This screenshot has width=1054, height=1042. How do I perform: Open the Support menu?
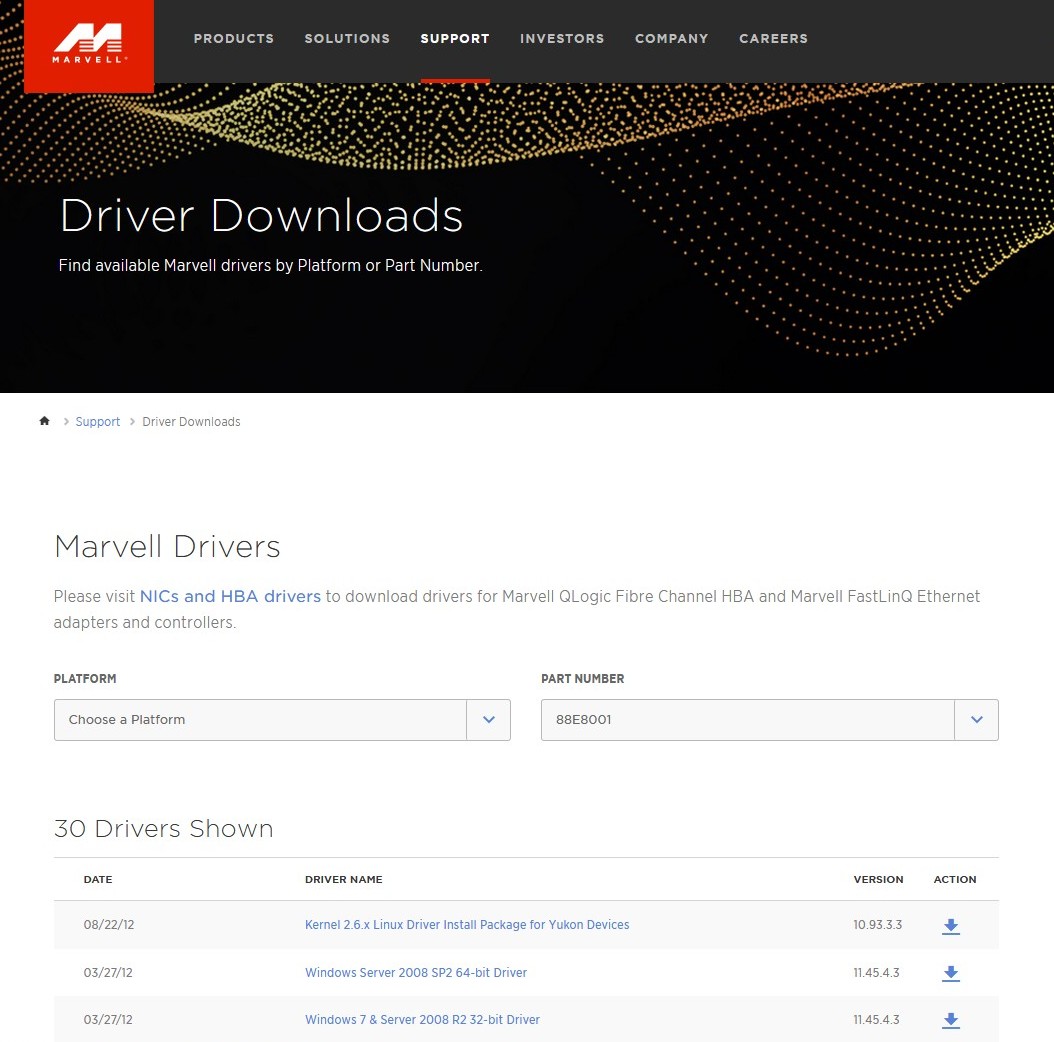coord(455,38)
